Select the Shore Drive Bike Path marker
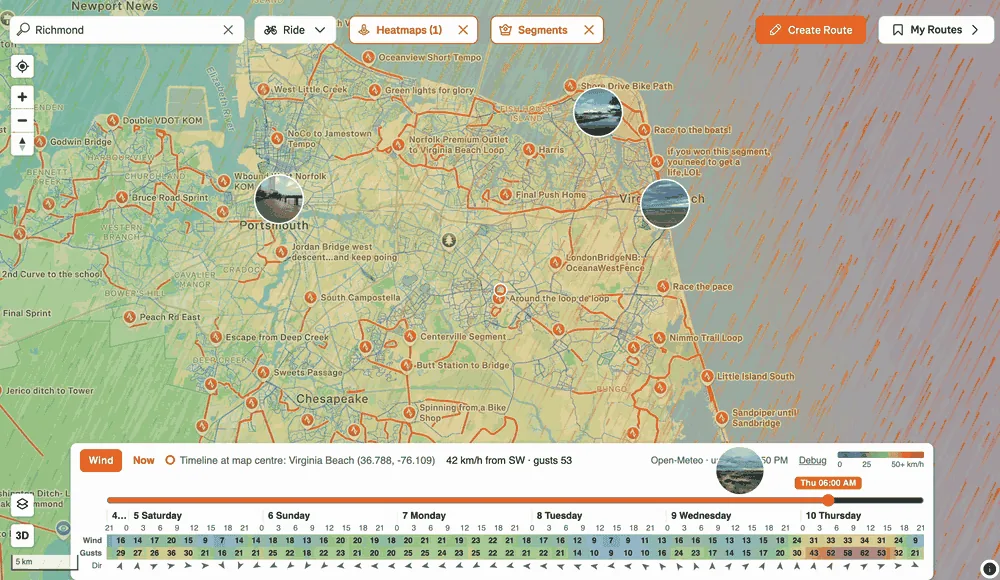The width and height of the screenshot is (1000, 580). (570, 86)
